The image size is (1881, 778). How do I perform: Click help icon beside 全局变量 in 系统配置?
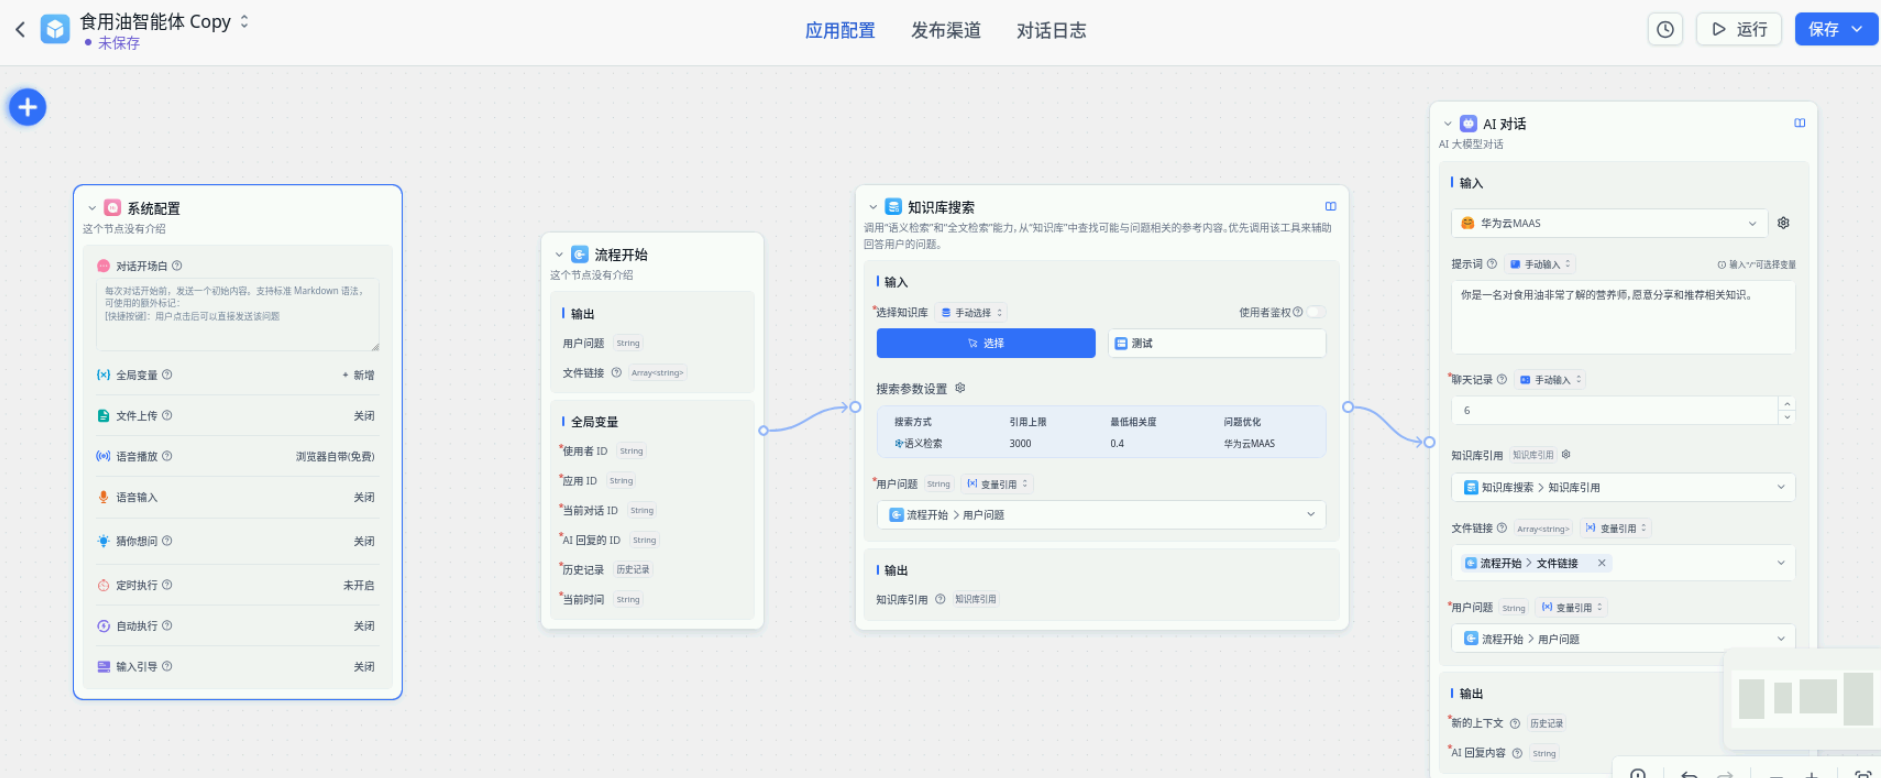pos(167,375)
